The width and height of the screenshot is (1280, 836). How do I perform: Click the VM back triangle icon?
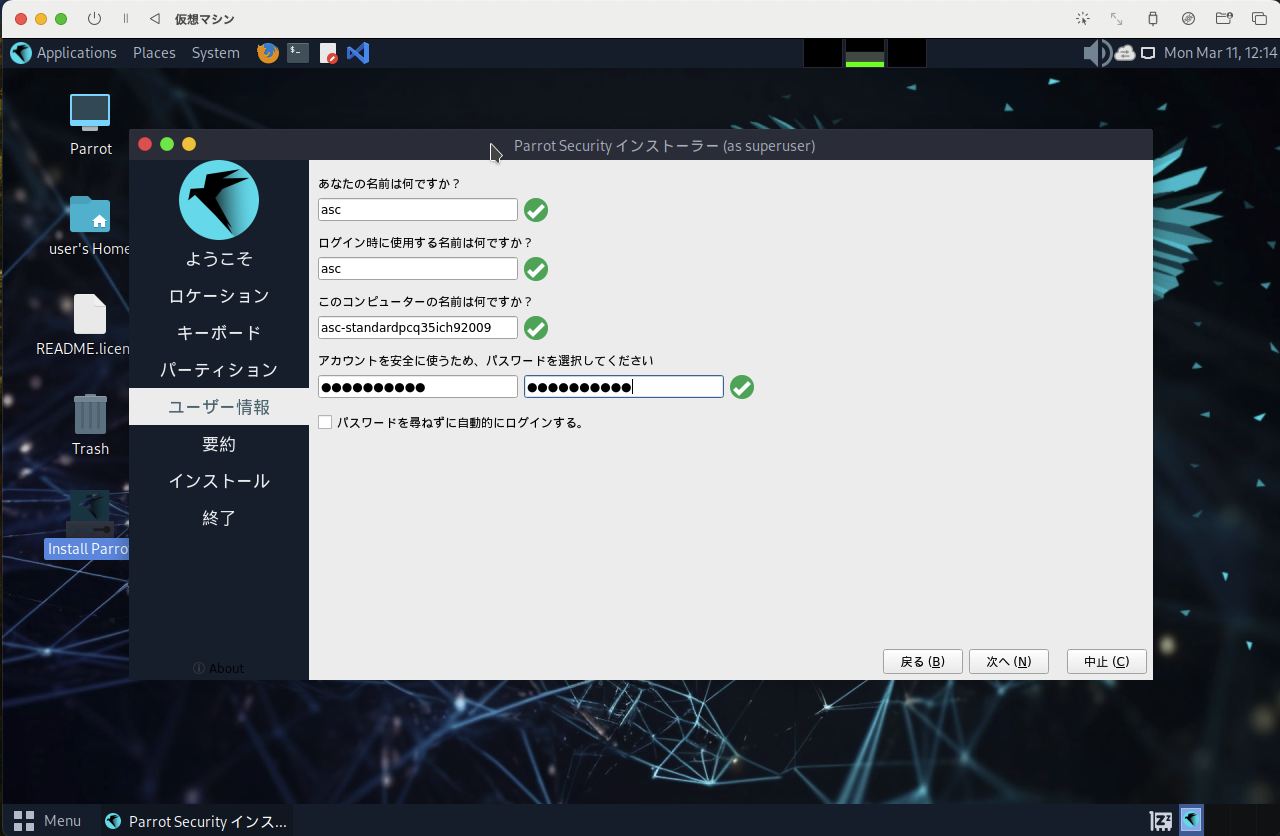point(154,19)
